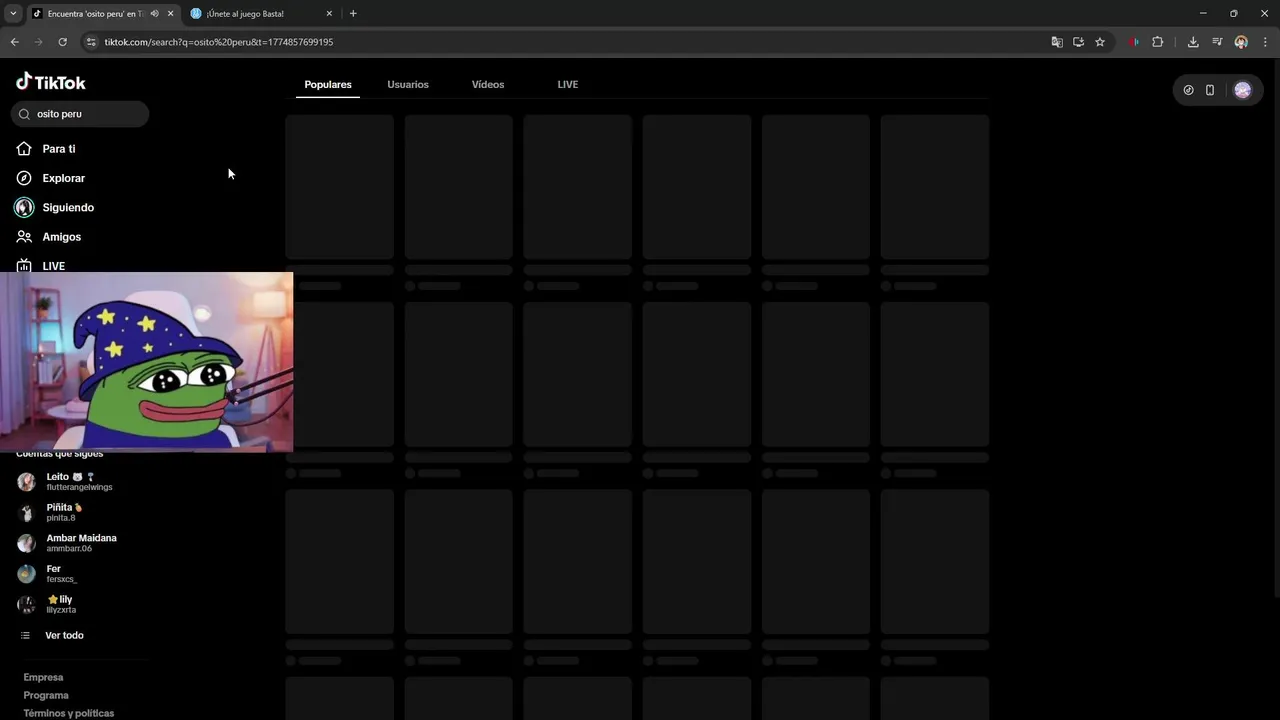Switch to the Usuarios results tab

[408, 85]
